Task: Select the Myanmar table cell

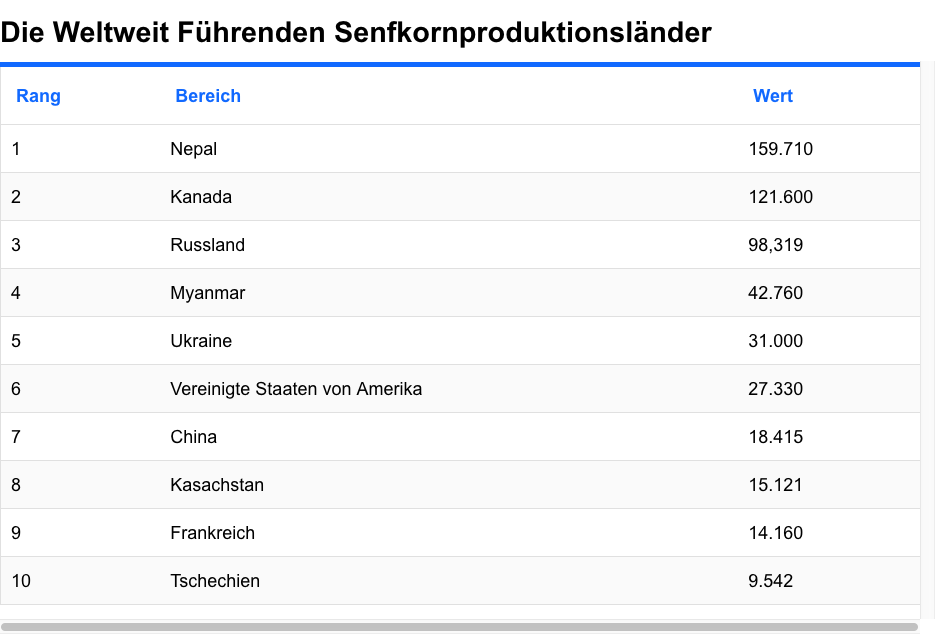Action: pyautogui.click(x=208, y=293)
